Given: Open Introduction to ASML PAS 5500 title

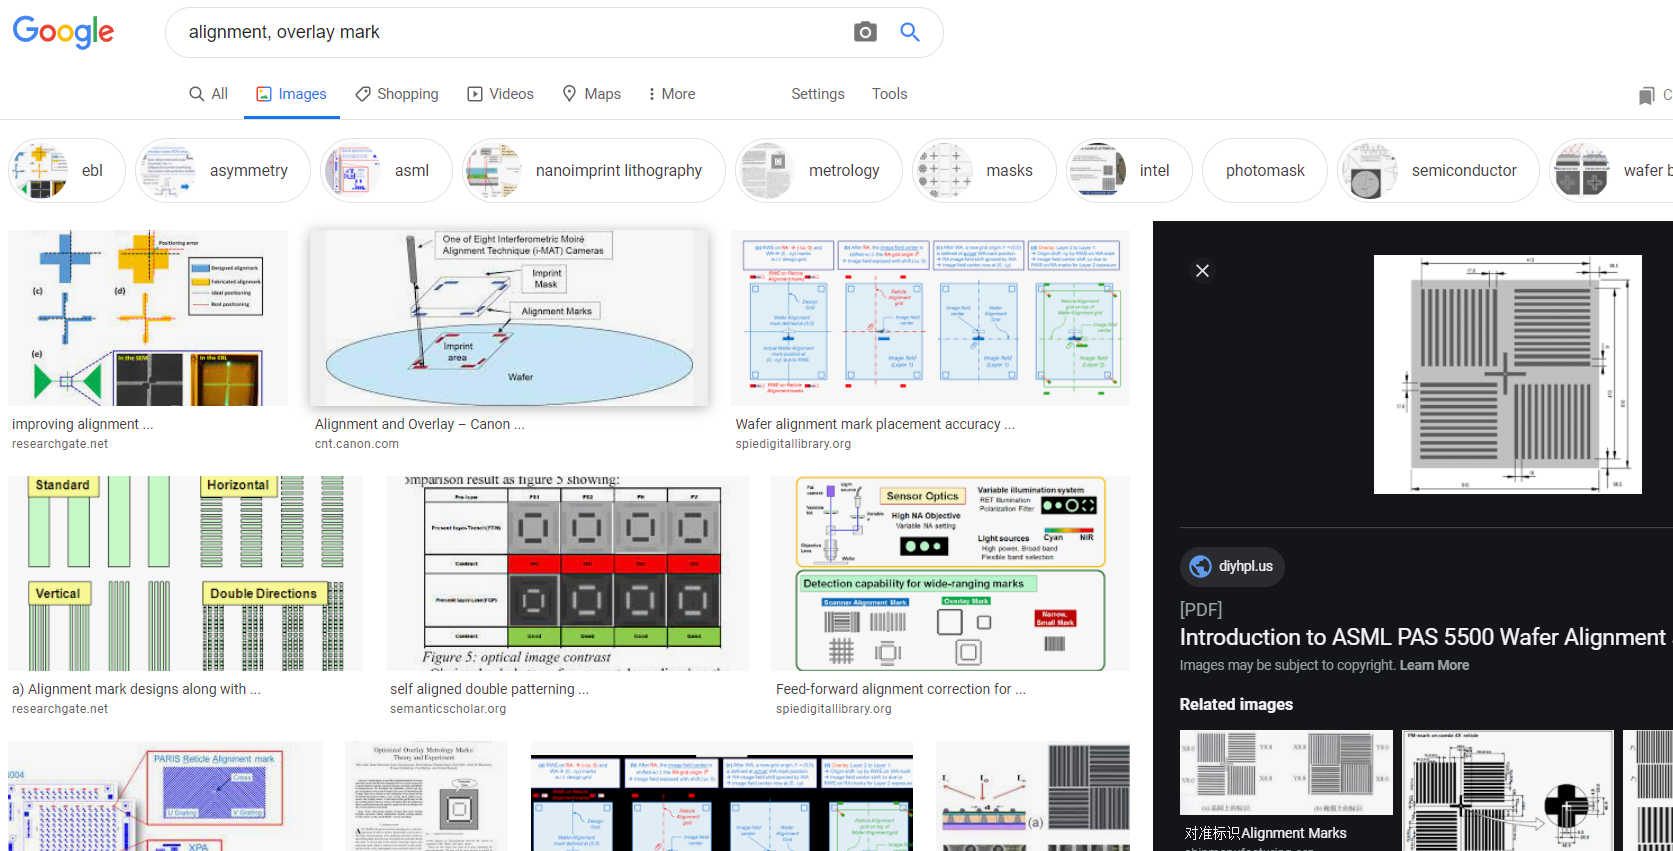Looking at the screenshot, I should pyautogui.click(x=1424, y=637).
